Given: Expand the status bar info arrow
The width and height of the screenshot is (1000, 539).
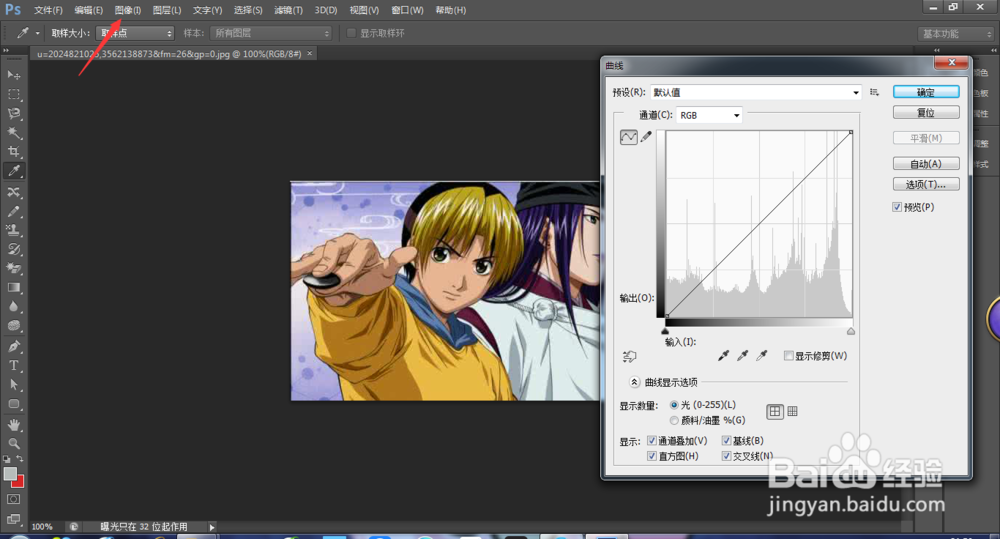Looking at the screenshot, I should click(212, 527).
